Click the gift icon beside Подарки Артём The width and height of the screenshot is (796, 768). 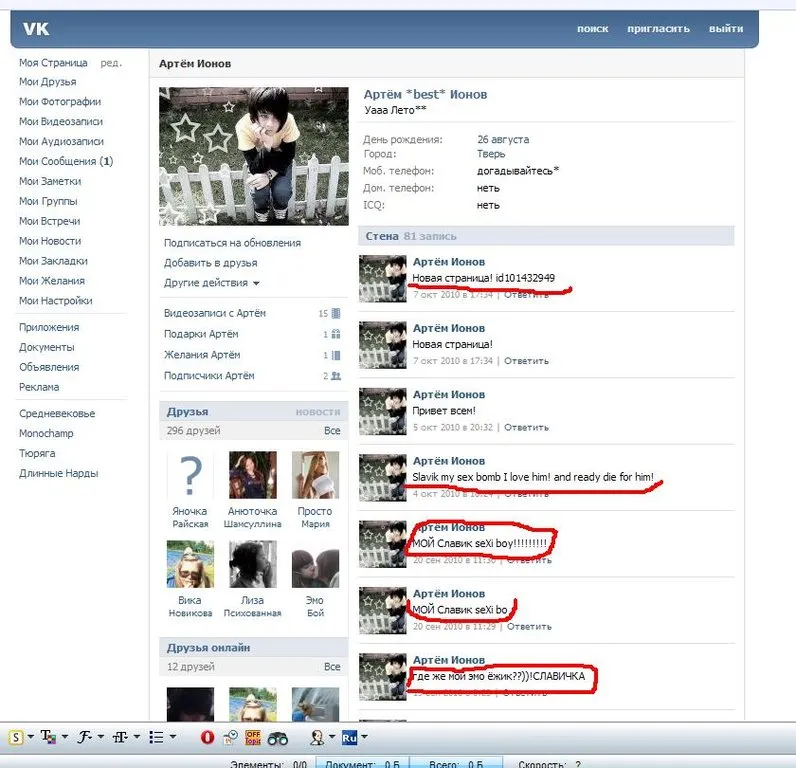pyautogui.click(x=336, y=334)
